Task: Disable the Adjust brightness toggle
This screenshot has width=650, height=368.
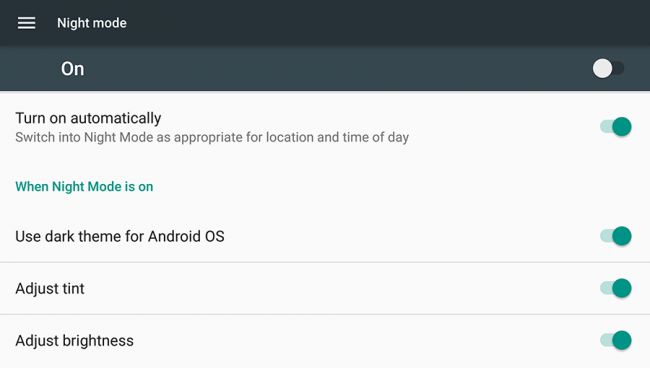Action: point(616,340)
